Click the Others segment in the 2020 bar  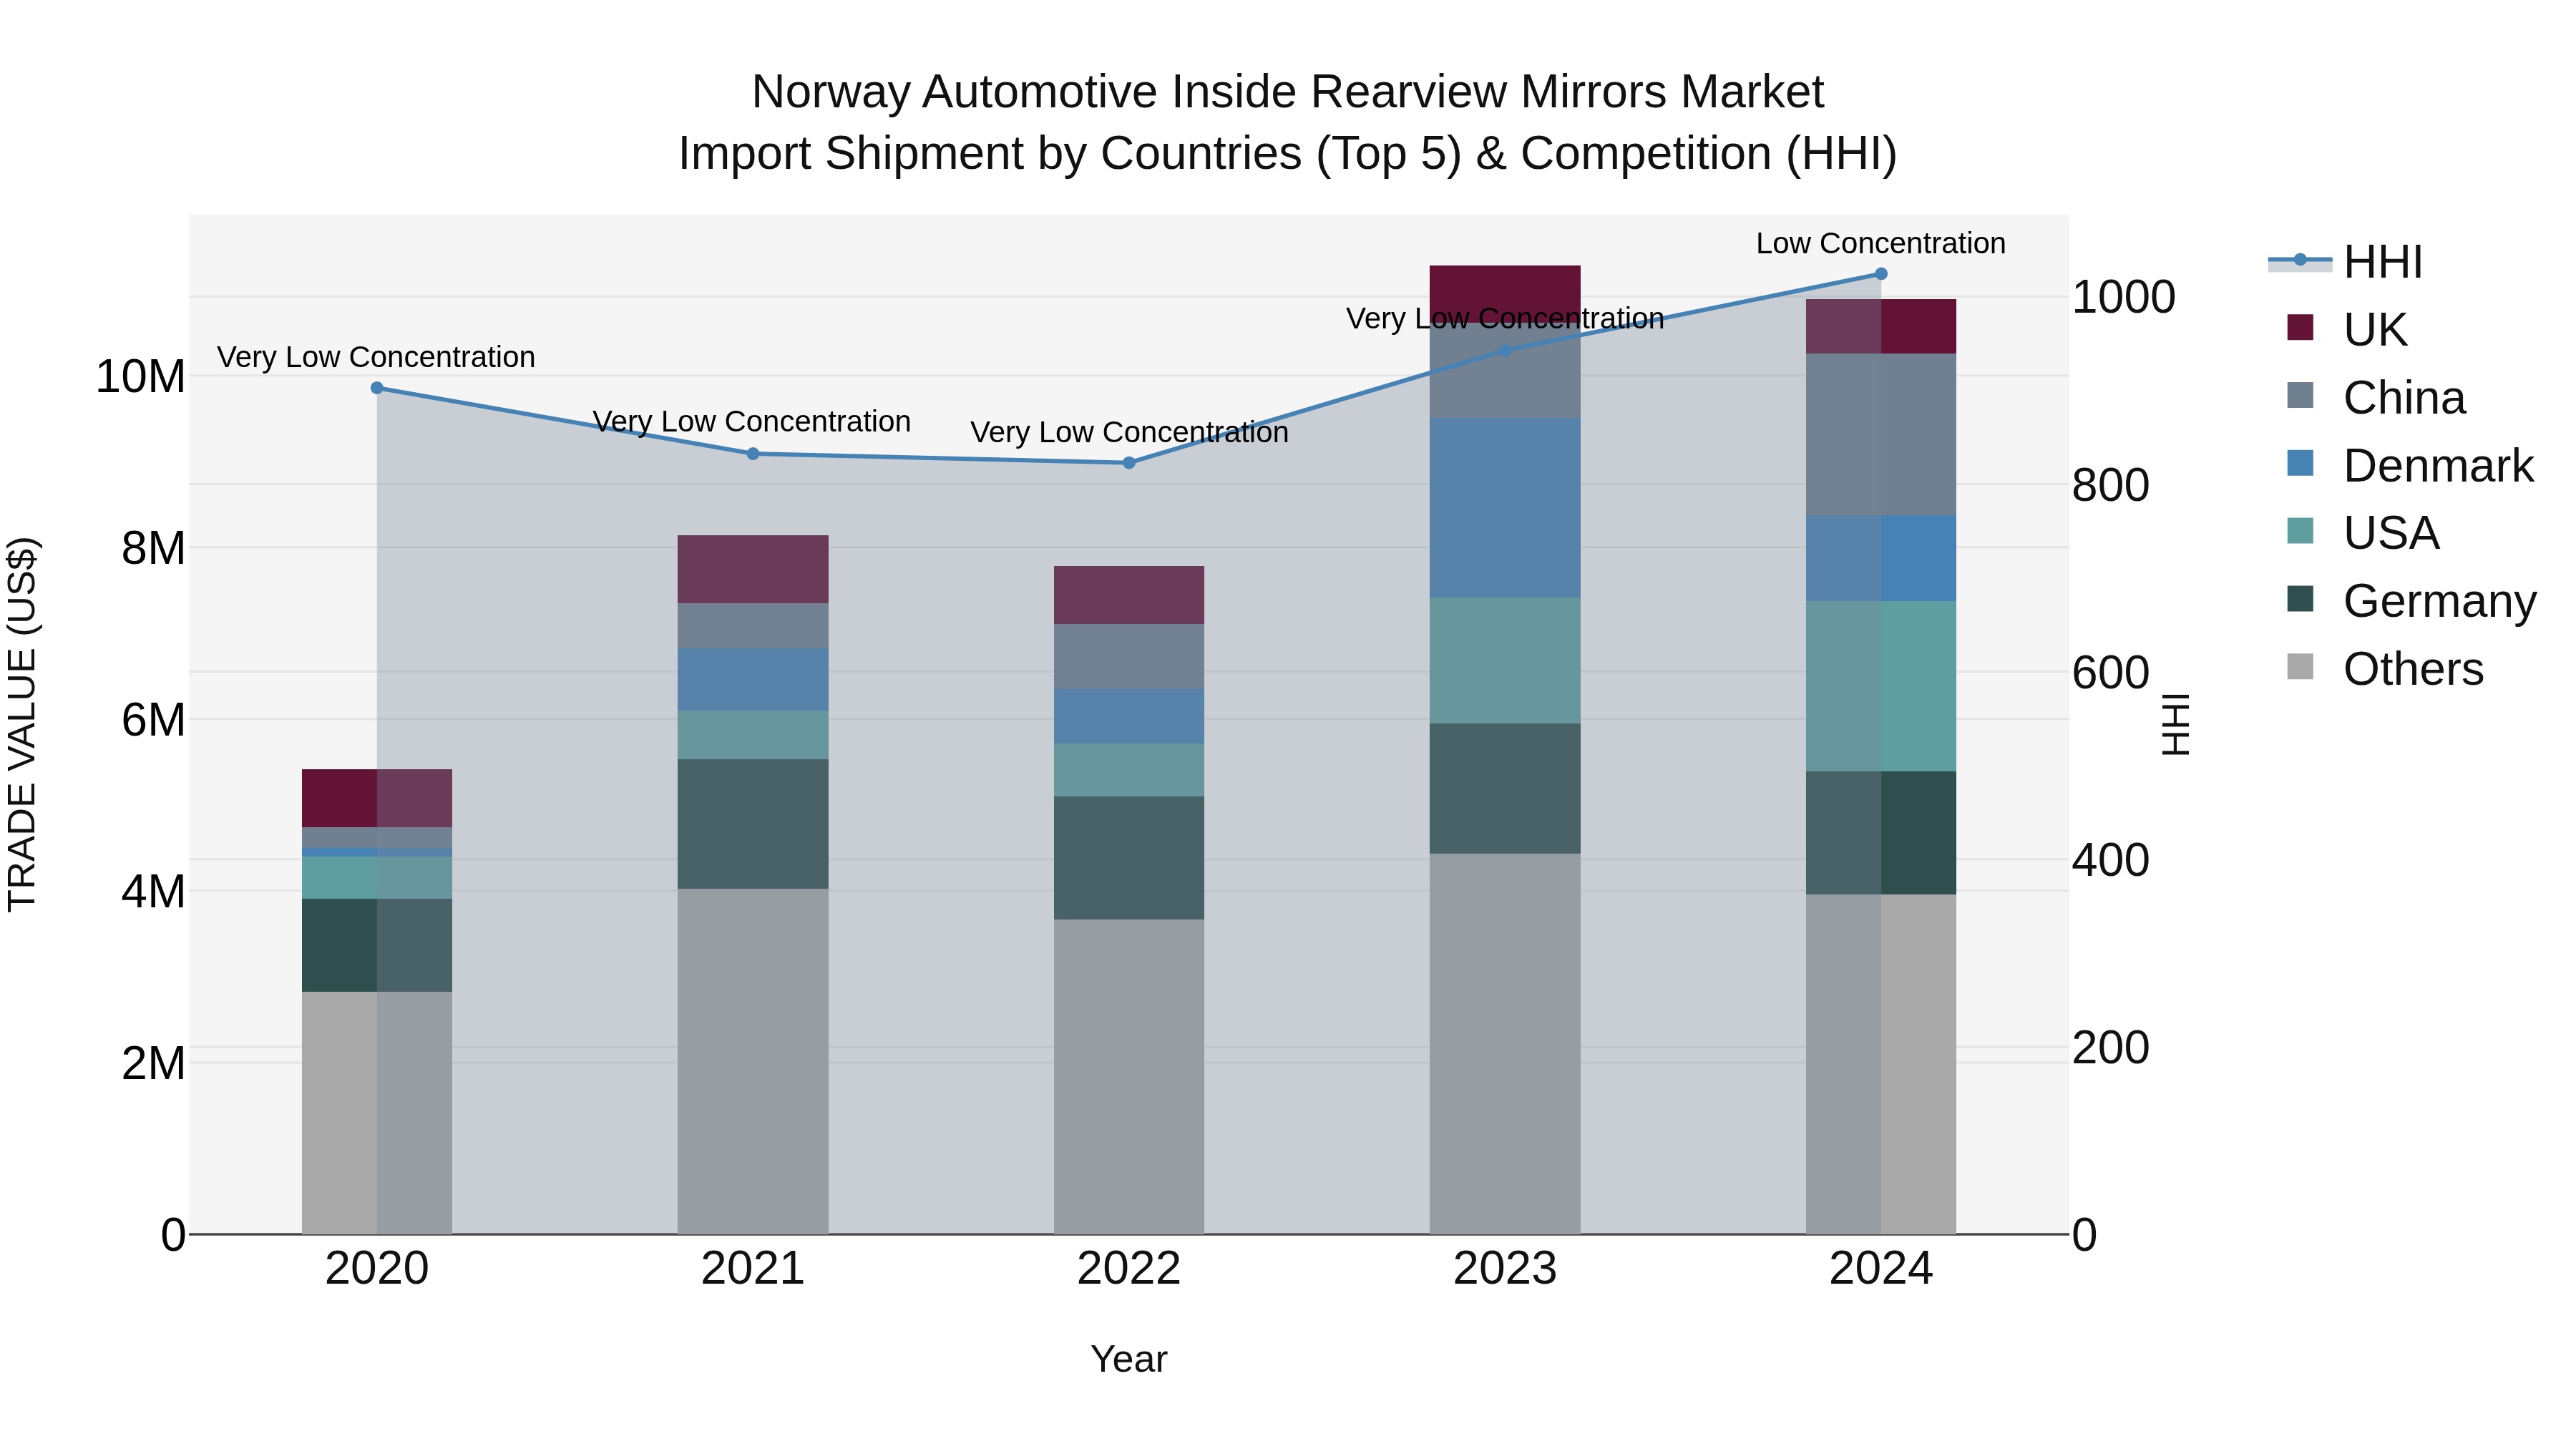(377, 1113)
